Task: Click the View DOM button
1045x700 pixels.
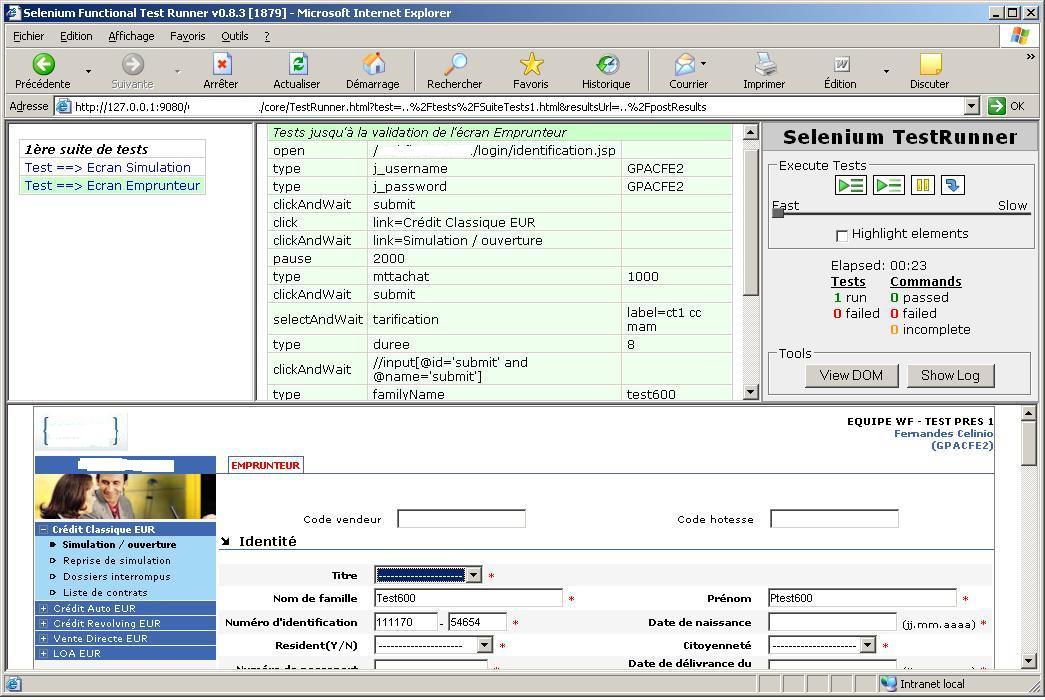Action: pos(851,375)
